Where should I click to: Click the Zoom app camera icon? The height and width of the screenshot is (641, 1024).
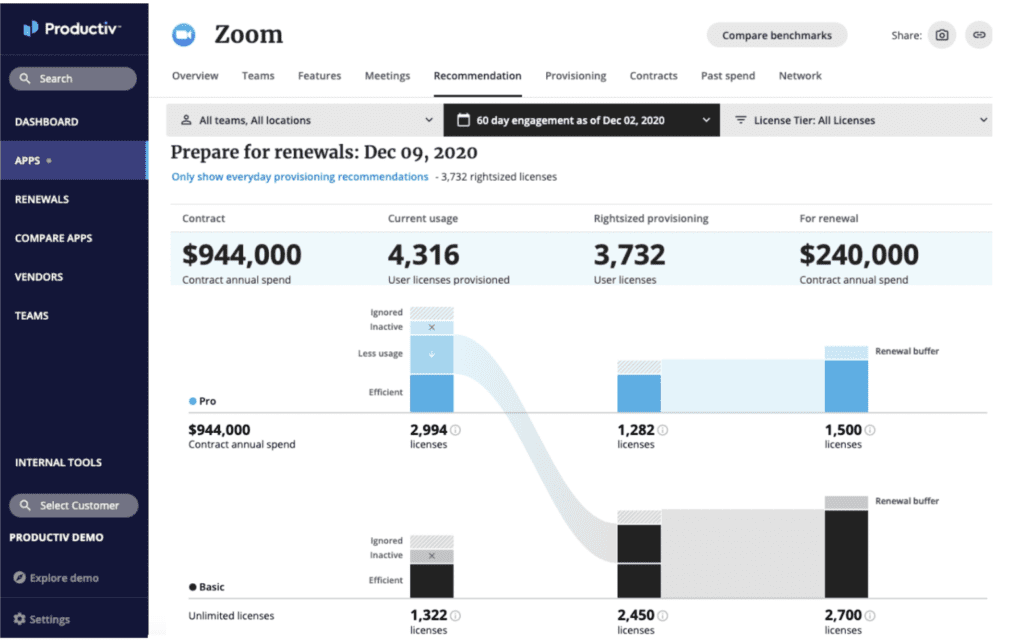[x=184, y=35]
